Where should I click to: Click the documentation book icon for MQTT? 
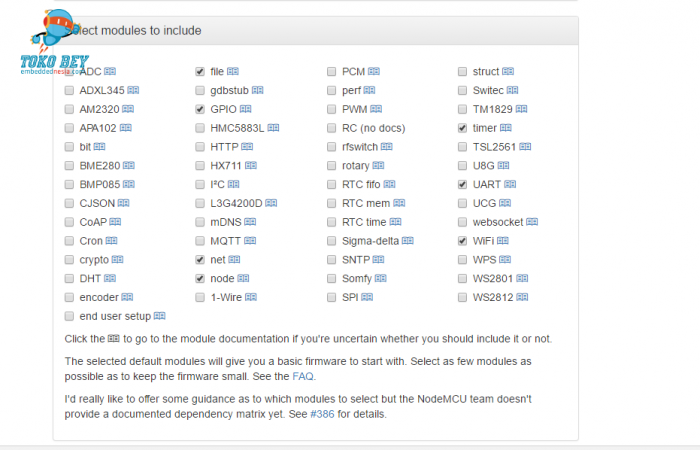250,241
